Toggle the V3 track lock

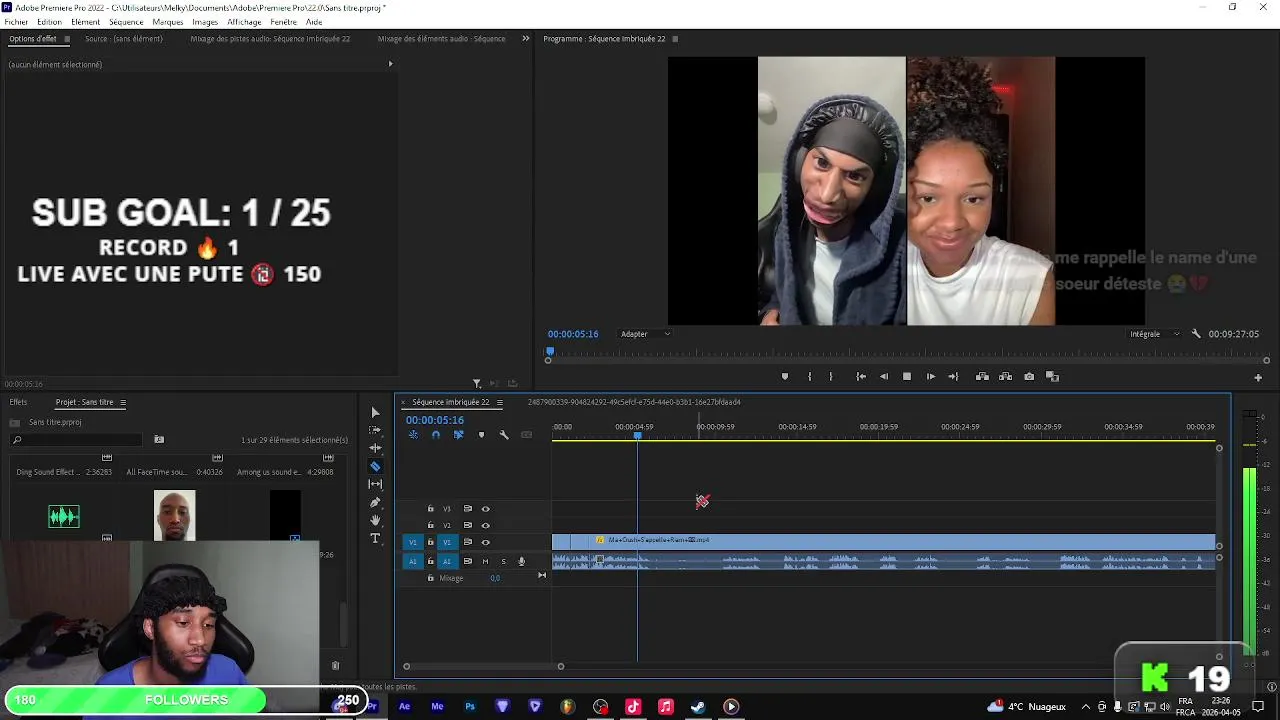(x=431, y=509)
